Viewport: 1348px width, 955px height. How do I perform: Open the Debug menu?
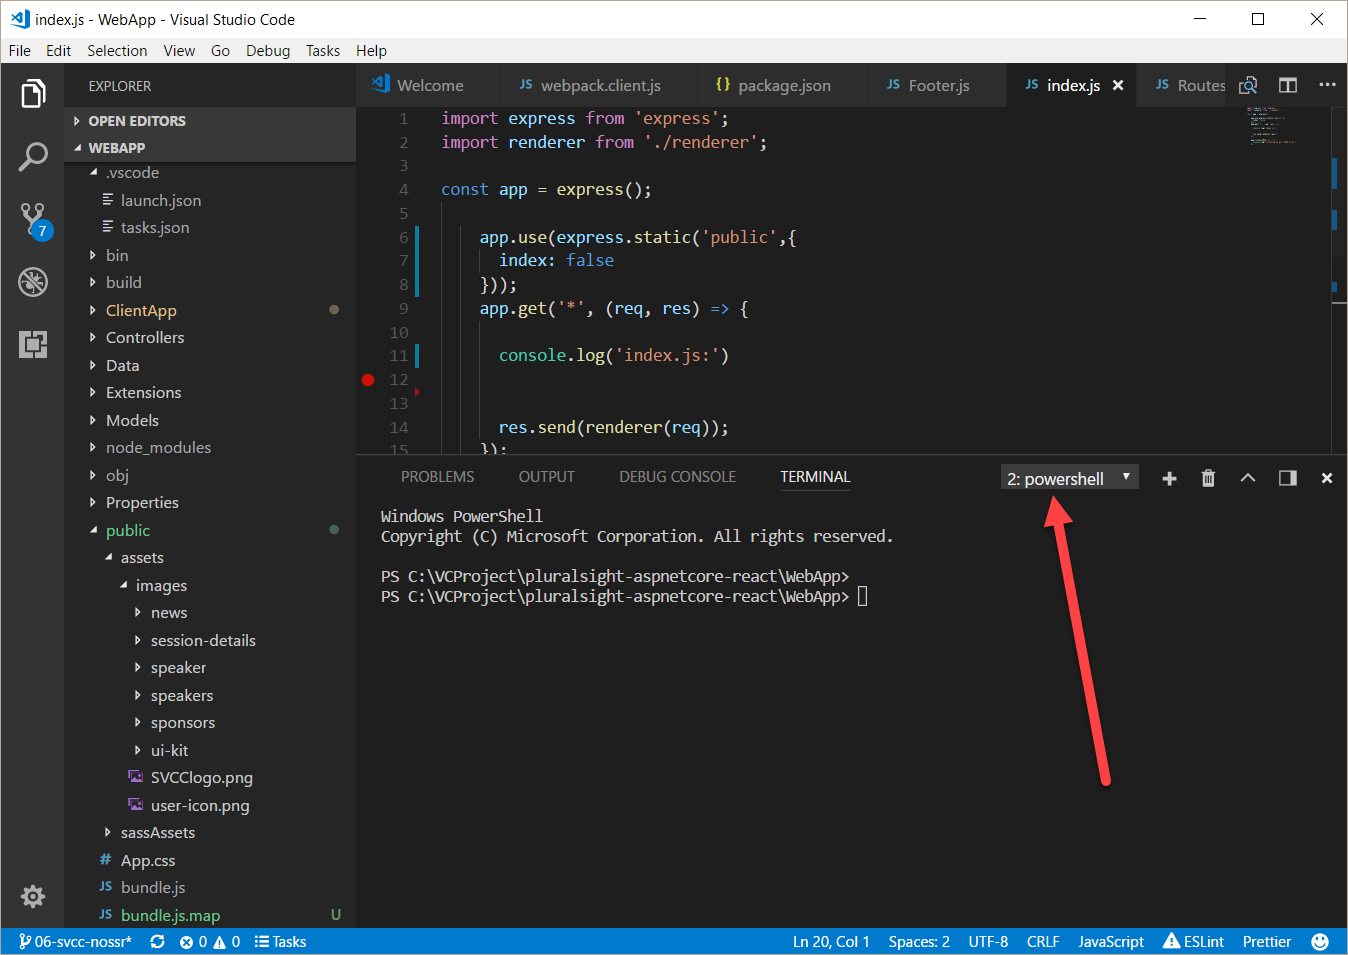268,51
